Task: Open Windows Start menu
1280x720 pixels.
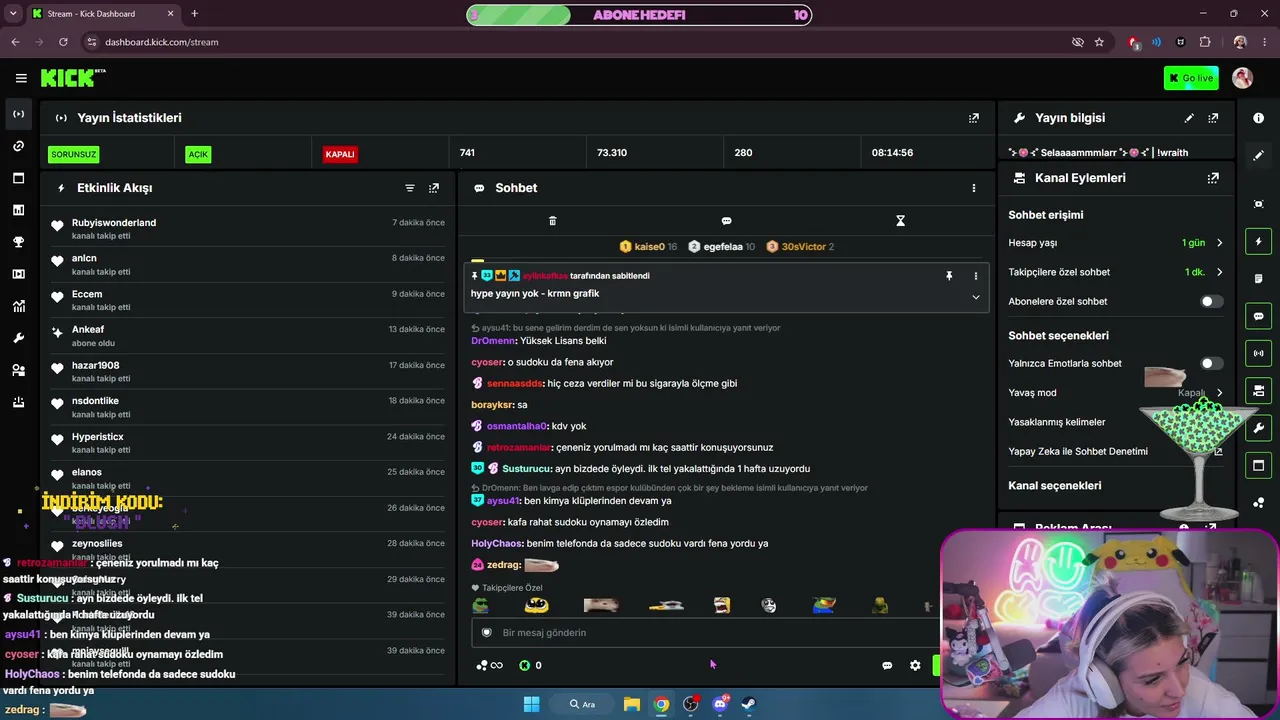Action: click(531, 704)
